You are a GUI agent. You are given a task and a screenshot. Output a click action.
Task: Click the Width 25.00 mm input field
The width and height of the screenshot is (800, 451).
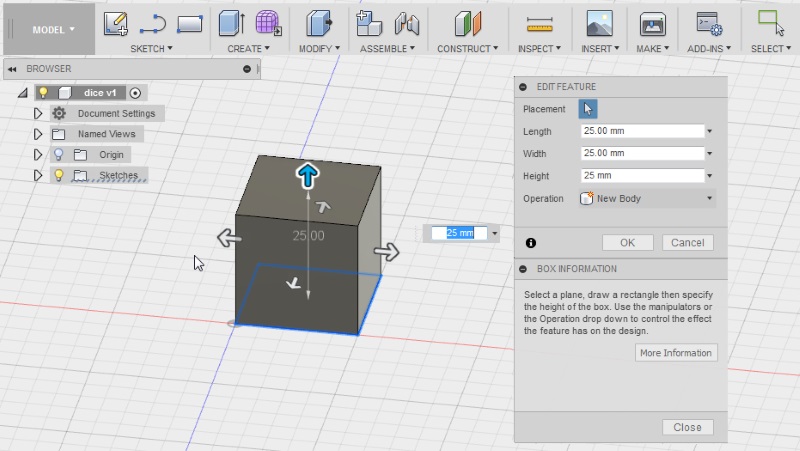(642, 153)
